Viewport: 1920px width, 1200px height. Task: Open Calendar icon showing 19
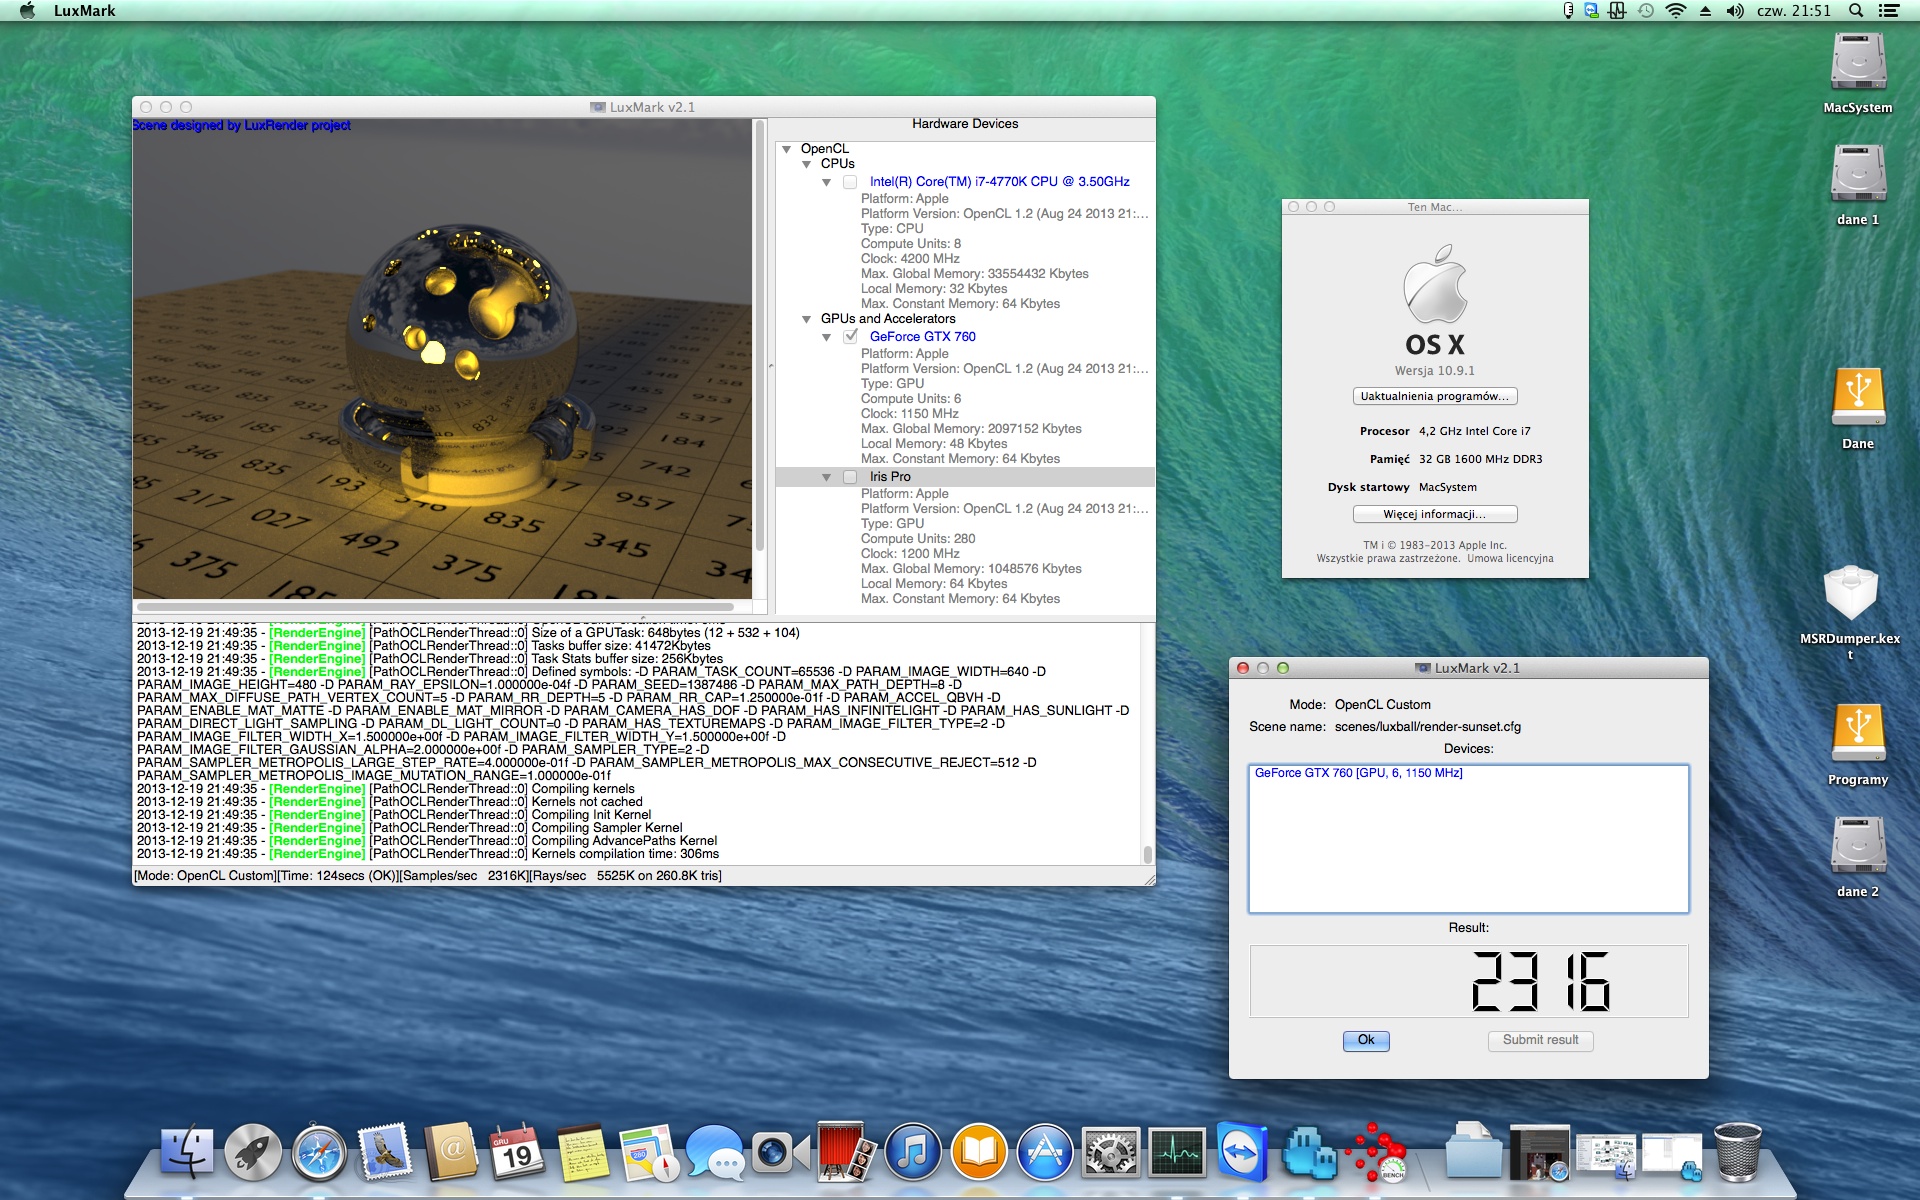pos(517,1153)
